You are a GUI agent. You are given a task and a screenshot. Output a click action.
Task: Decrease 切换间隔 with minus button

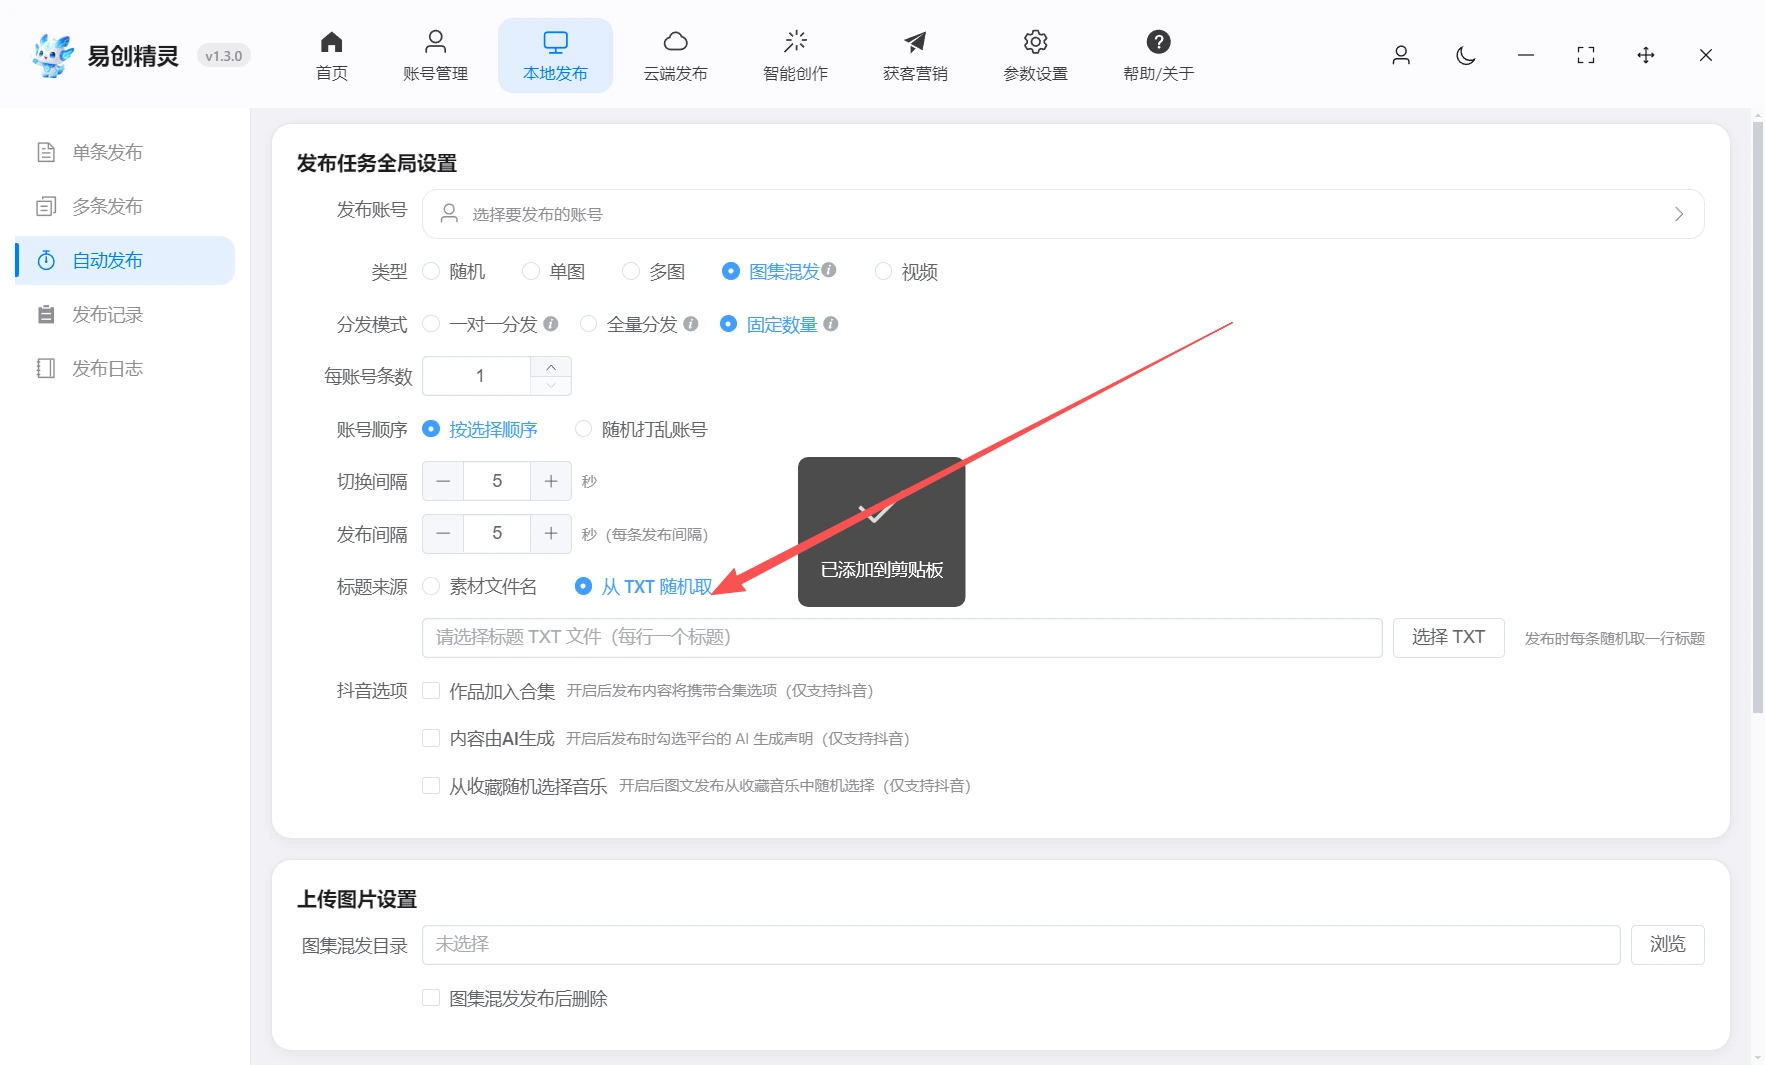[x=443, y=481]
